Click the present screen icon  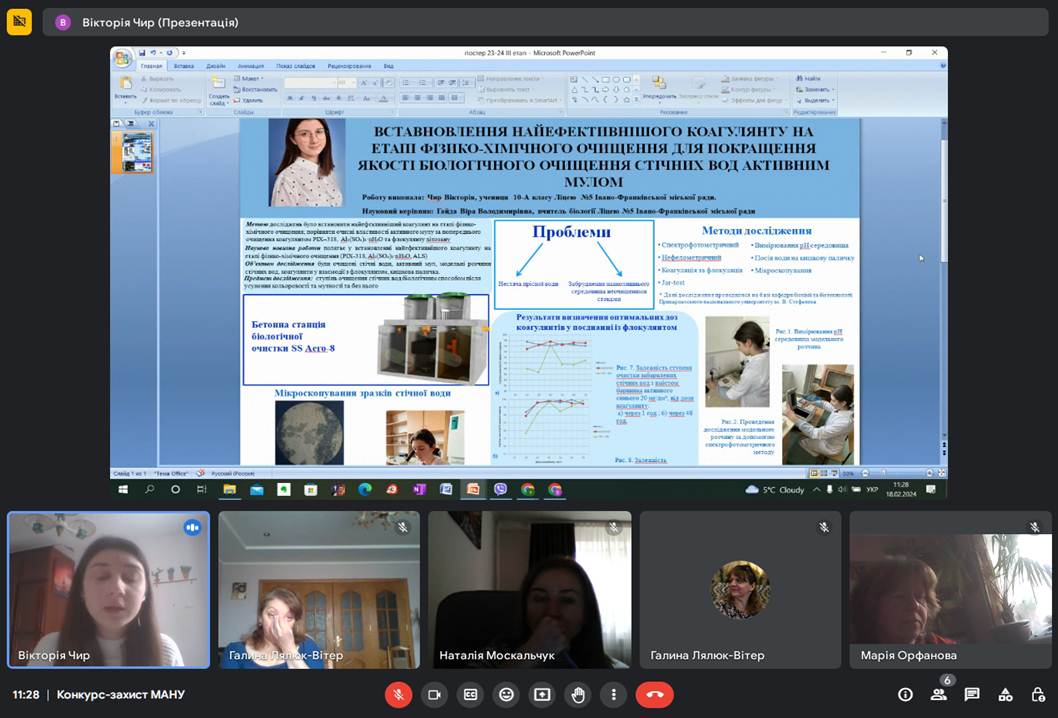542,694
